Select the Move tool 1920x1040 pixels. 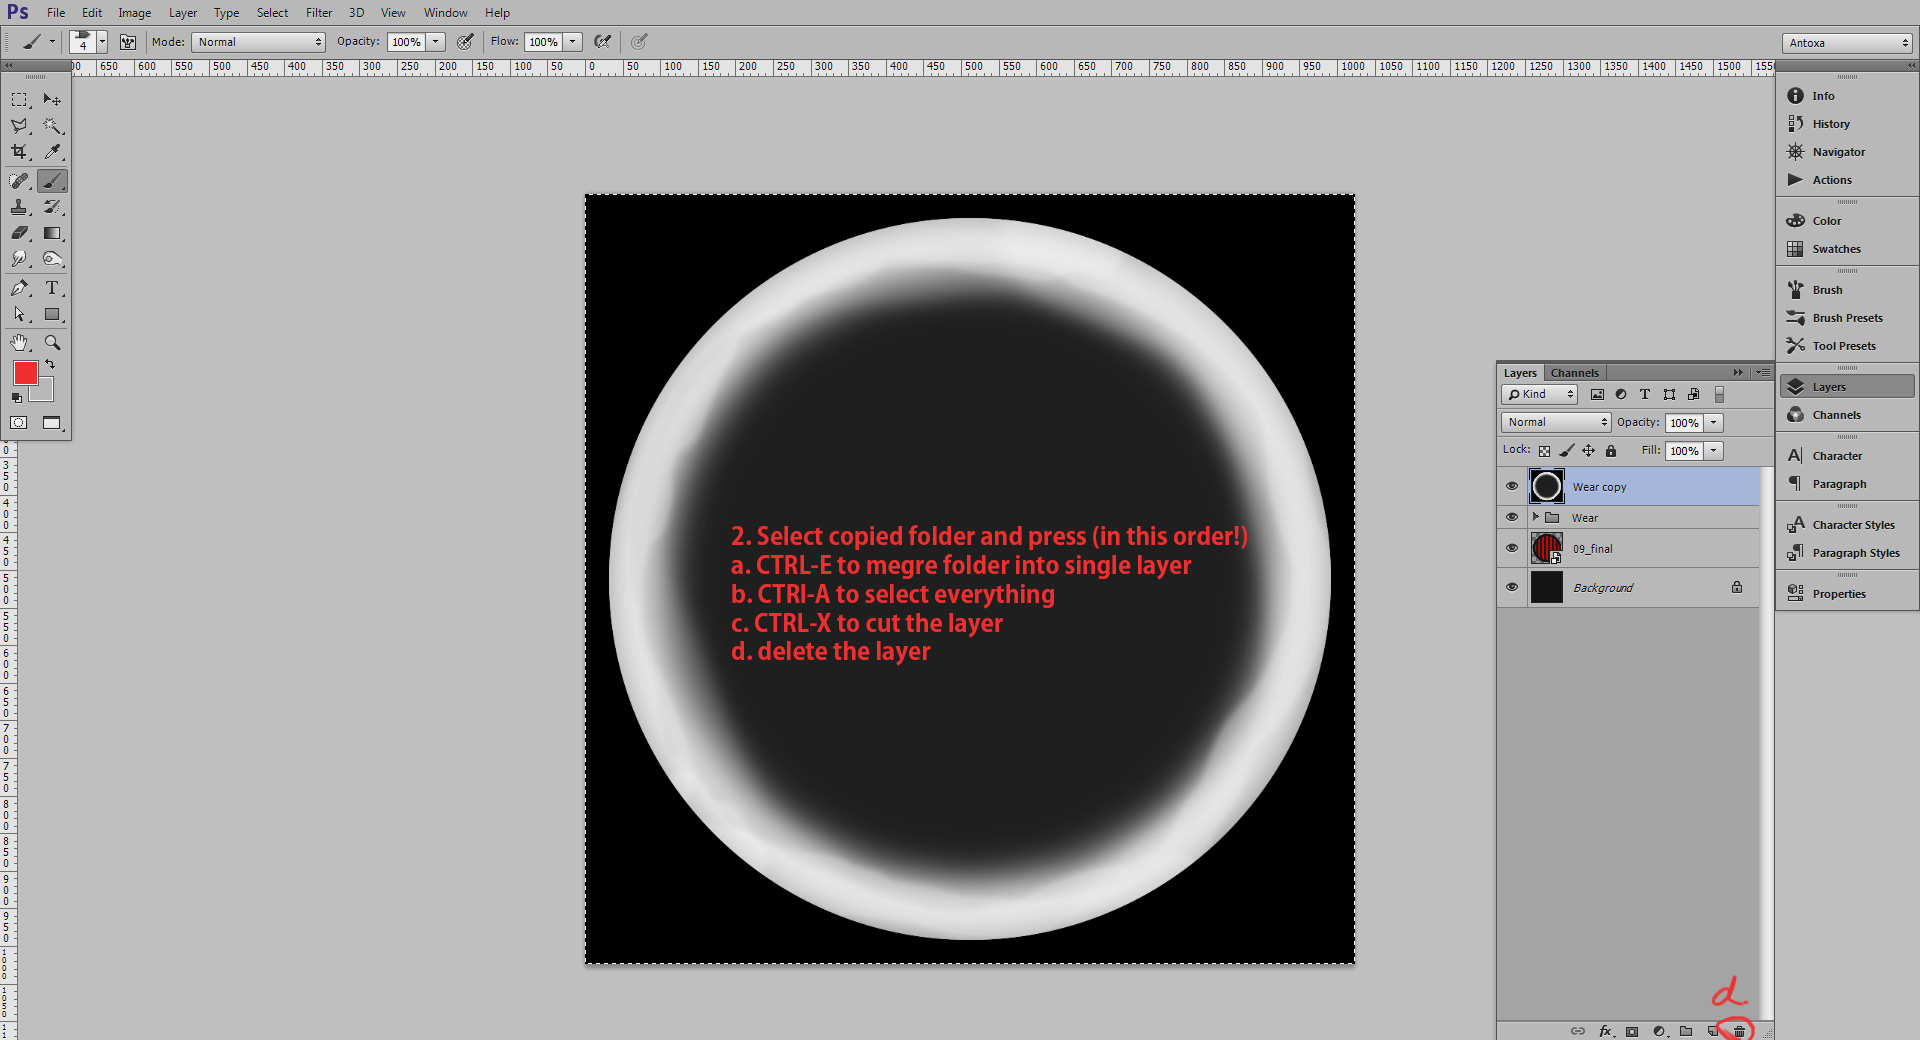[52, 100]
